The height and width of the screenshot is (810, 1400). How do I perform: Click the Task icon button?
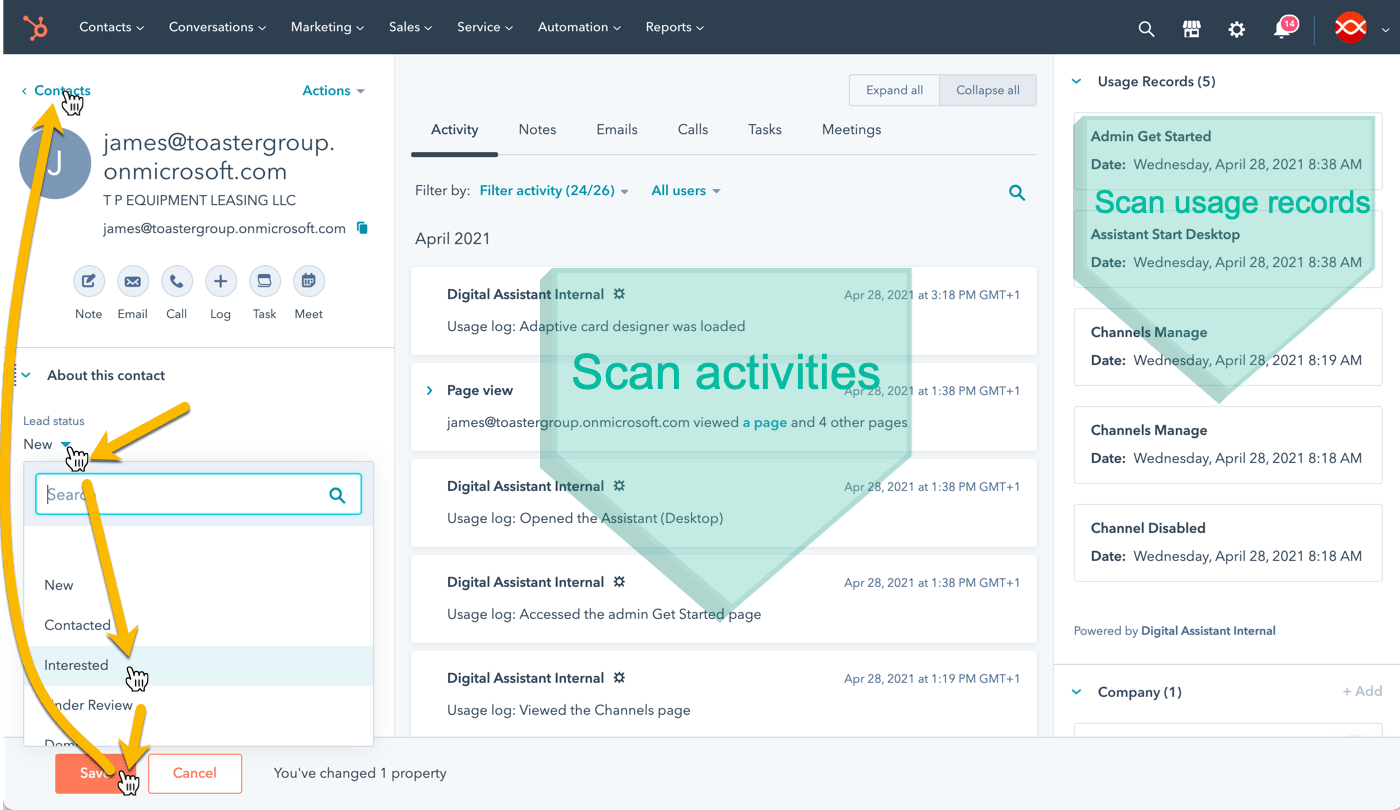[x=264, y=281]
